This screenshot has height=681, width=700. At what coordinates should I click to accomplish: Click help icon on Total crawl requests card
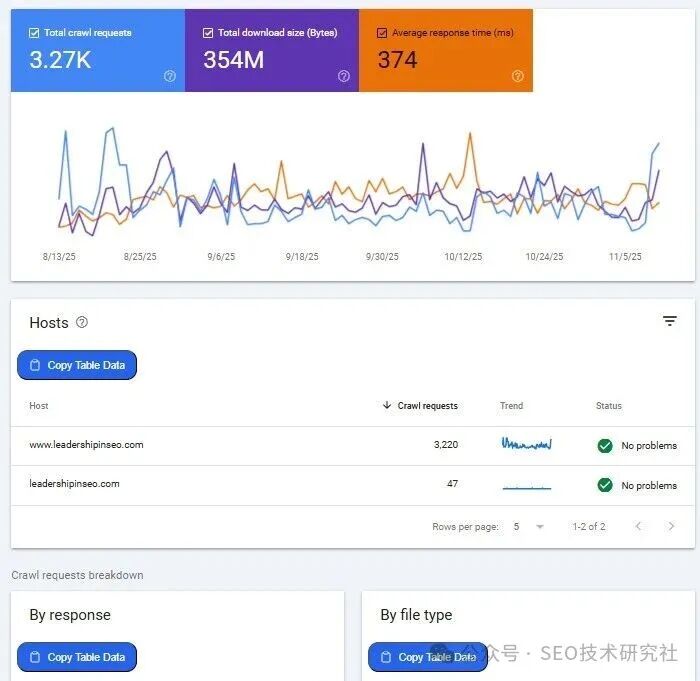170,76
